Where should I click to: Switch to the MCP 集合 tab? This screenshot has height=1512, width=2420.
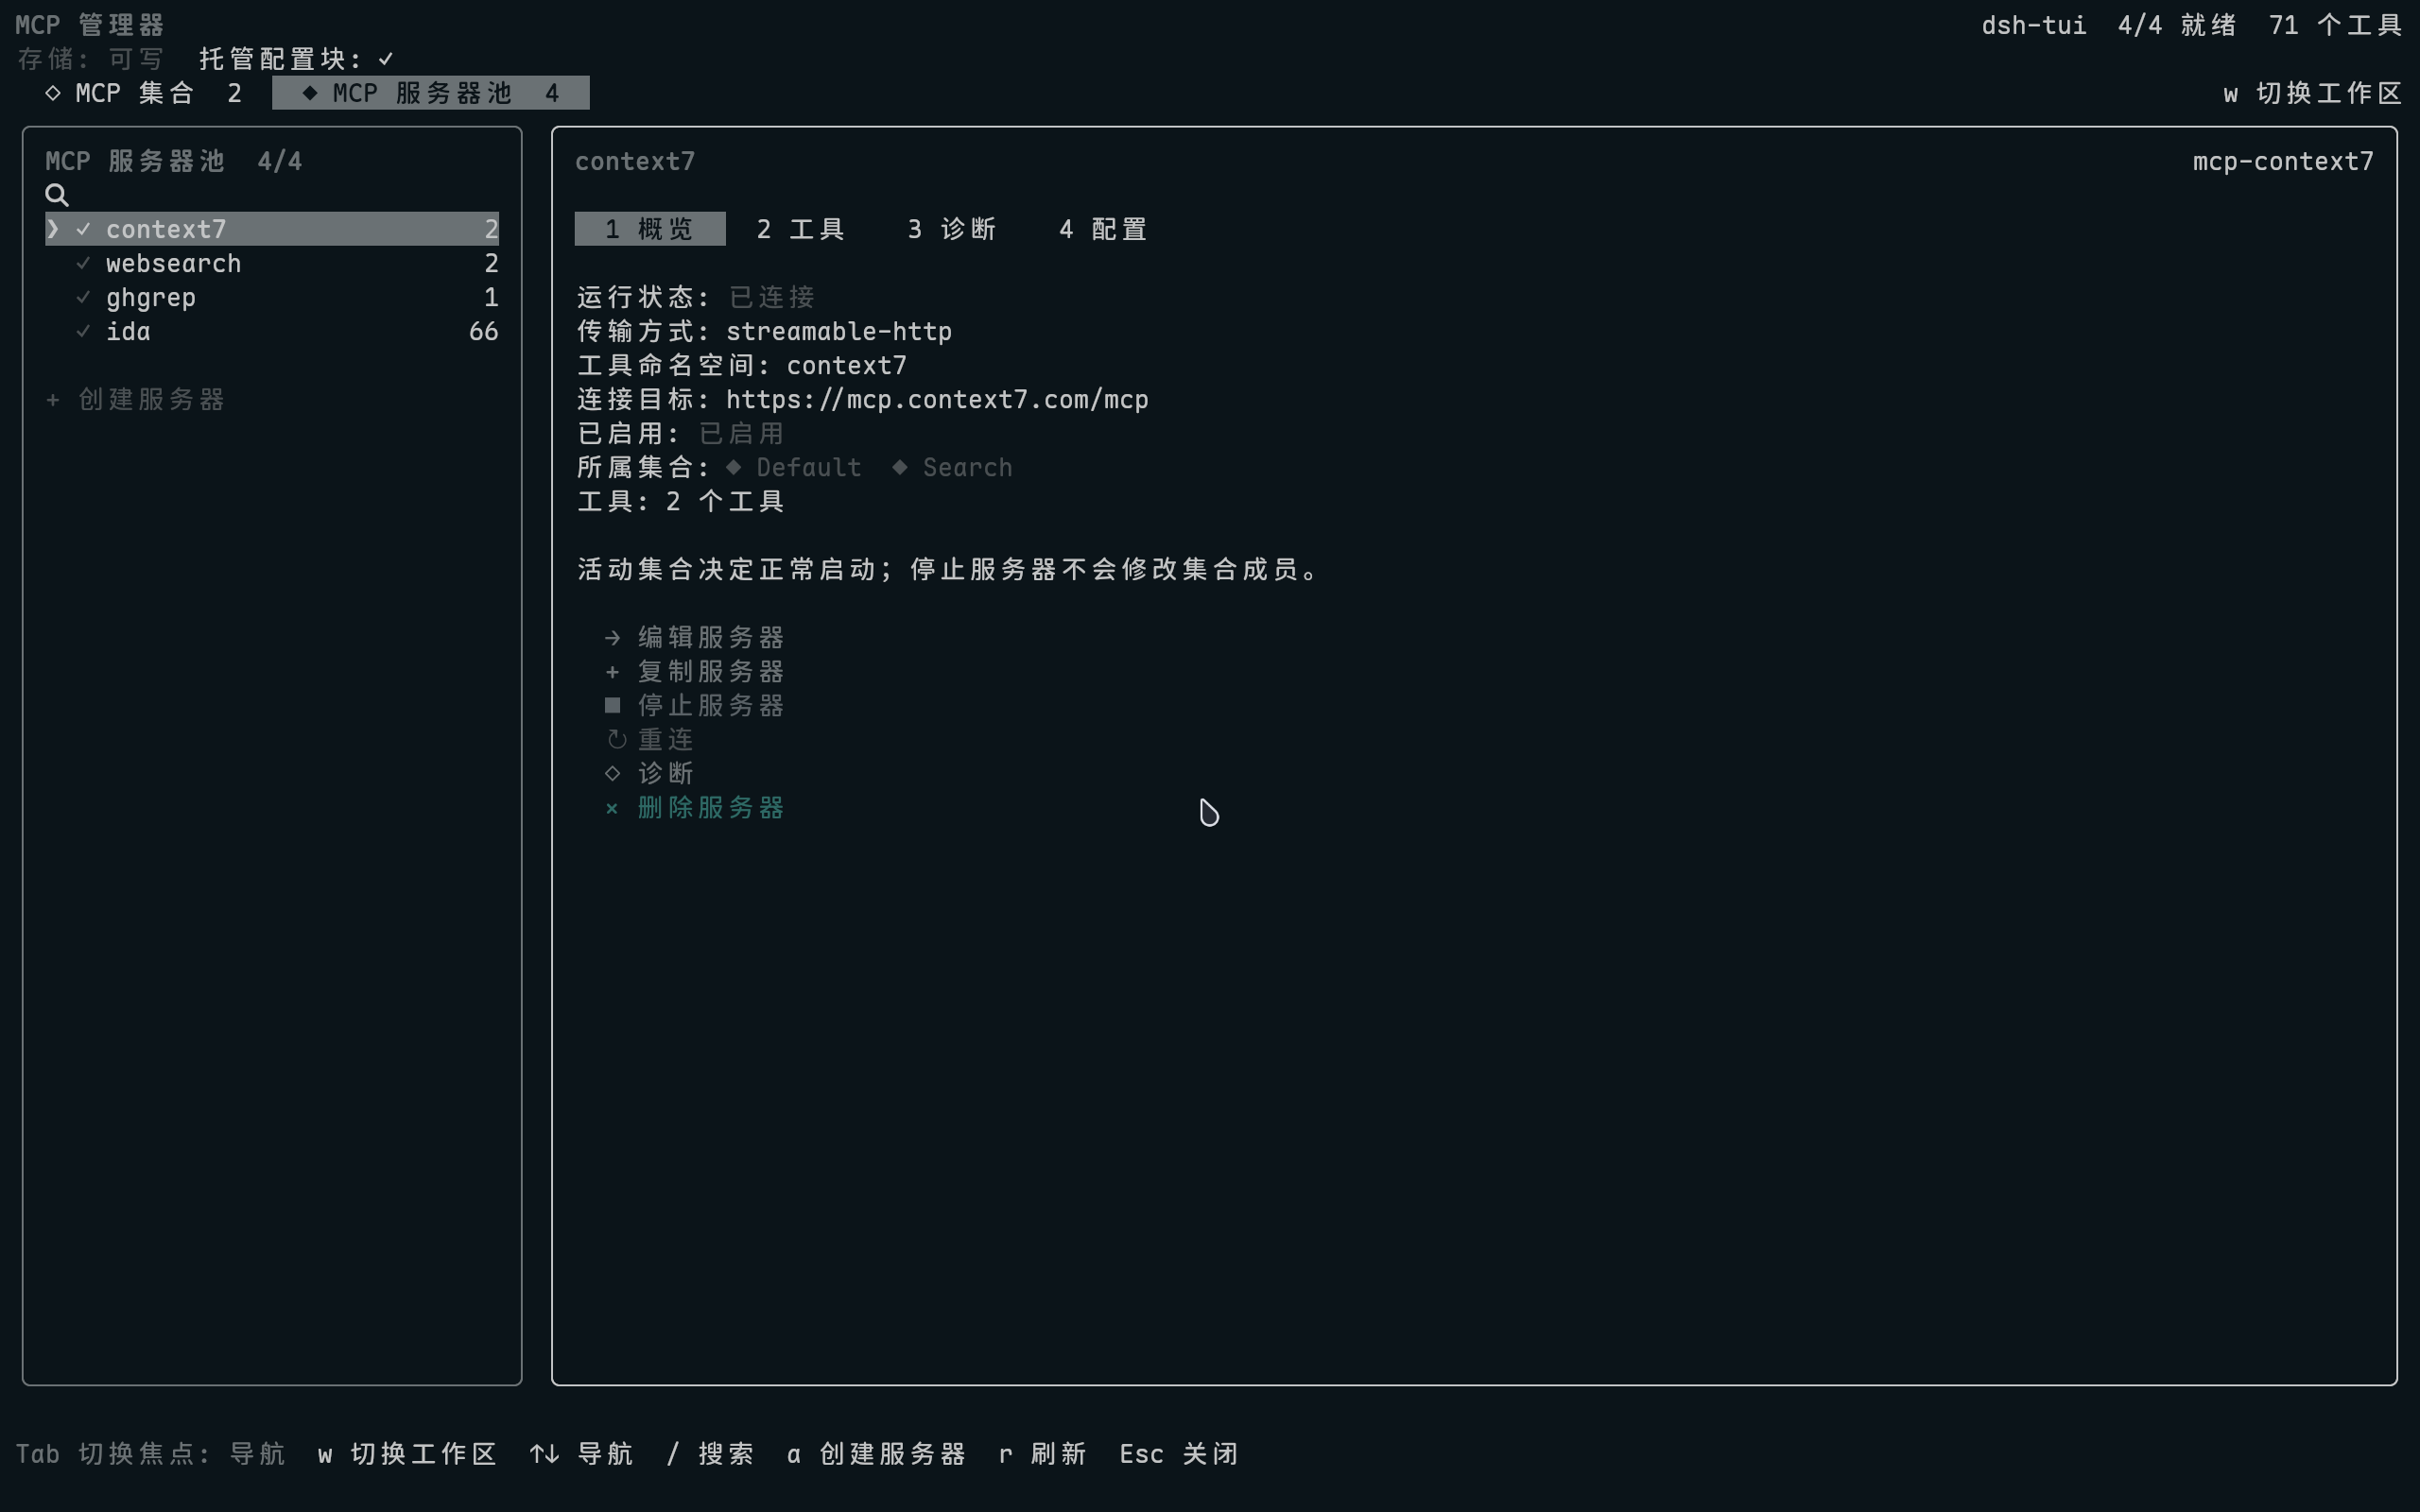(x=143, y=93)
